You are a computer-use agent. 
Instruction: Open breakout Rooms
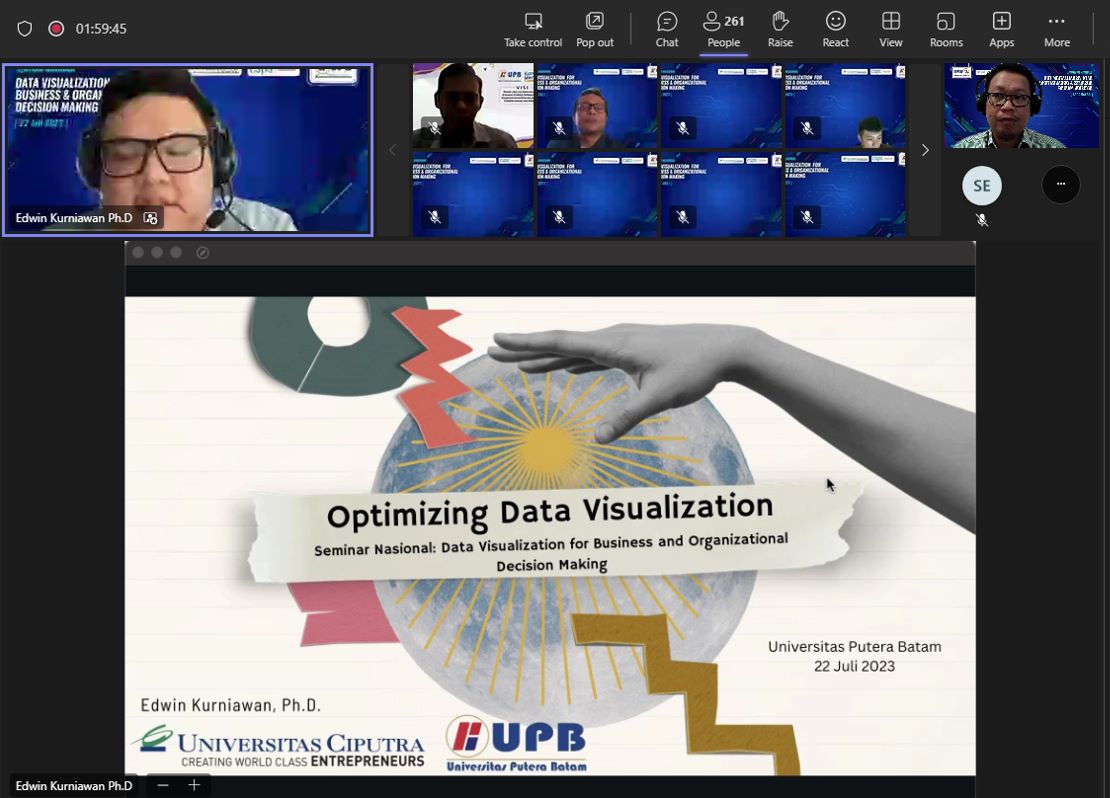coord(945,29)
